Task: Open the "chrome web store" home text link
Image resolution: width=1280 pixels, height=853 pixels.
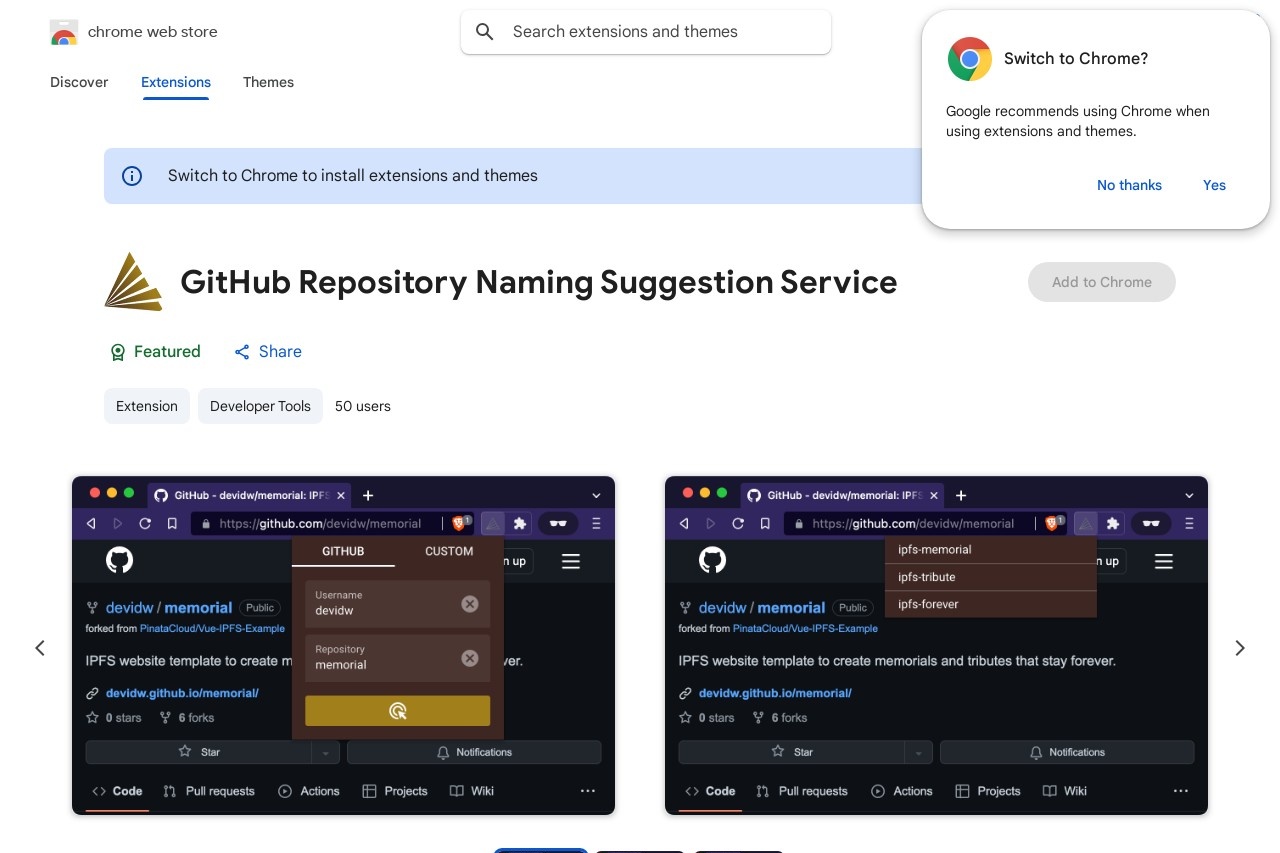Action: point(152,32)
